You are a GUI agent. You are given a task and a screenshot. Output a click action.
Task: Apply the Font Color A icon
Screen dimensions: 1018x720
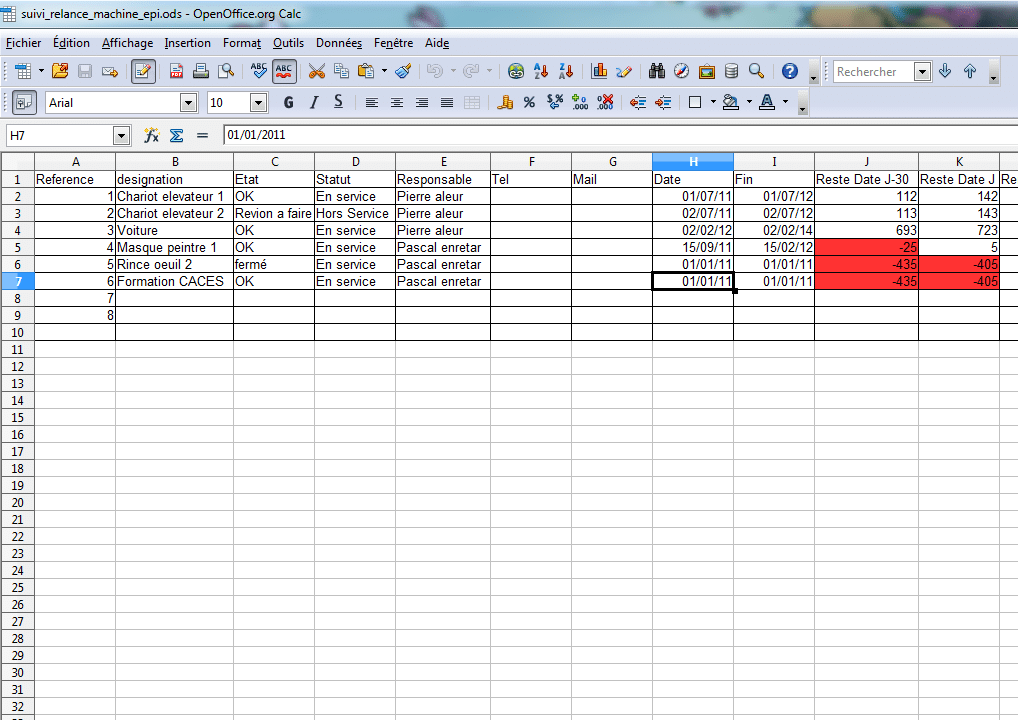pos(767,102)
